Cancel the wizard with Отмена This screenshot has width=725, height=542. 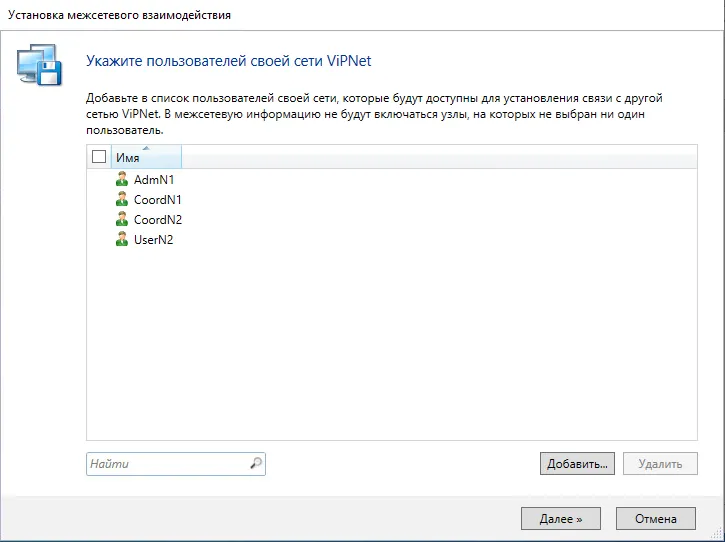(656, 519)
